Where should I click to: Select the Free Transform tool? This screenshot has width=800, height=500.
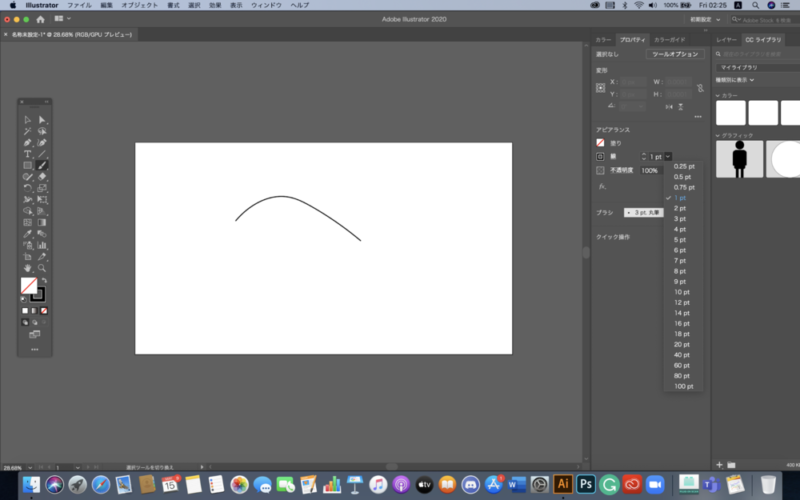(42, 199)
